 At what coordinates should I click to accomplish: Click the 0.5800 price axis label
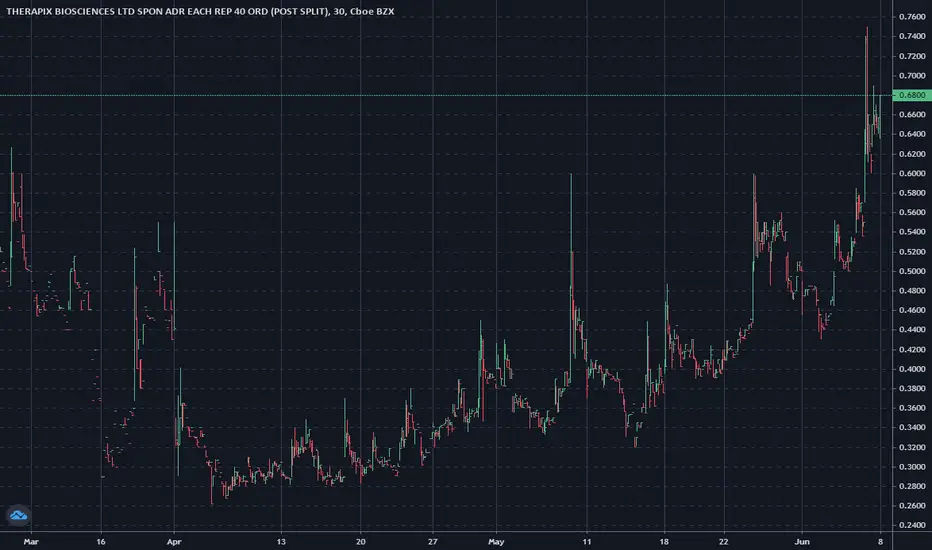912,193
